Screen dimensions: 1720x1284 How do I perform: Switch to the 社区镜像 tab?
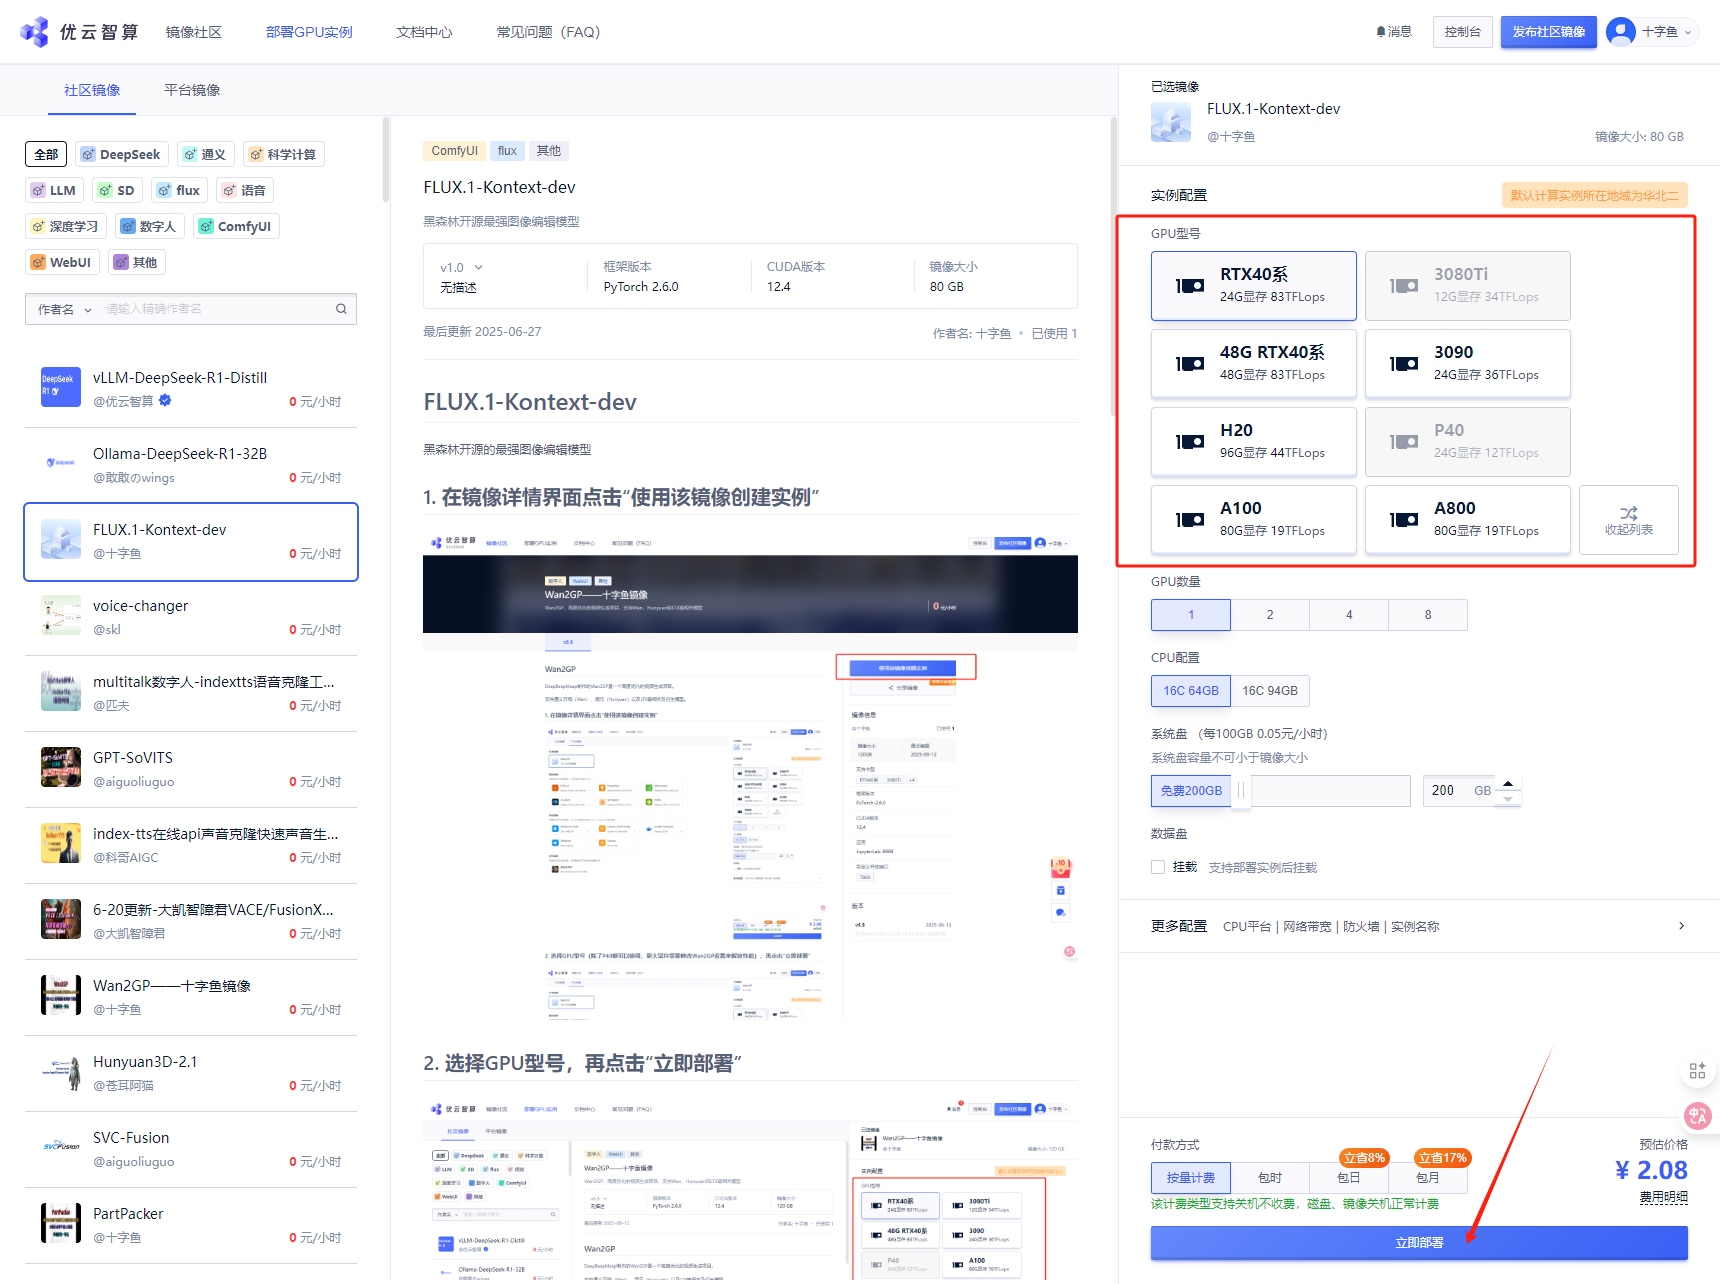(x=92, y=90)
